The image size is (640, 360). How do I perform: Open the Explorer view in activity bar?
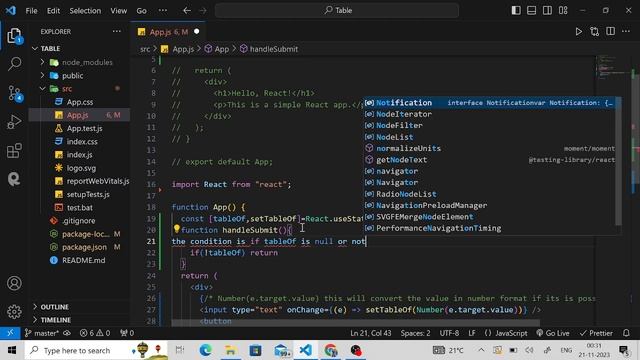pyautogui.click(x=14, y=36)
